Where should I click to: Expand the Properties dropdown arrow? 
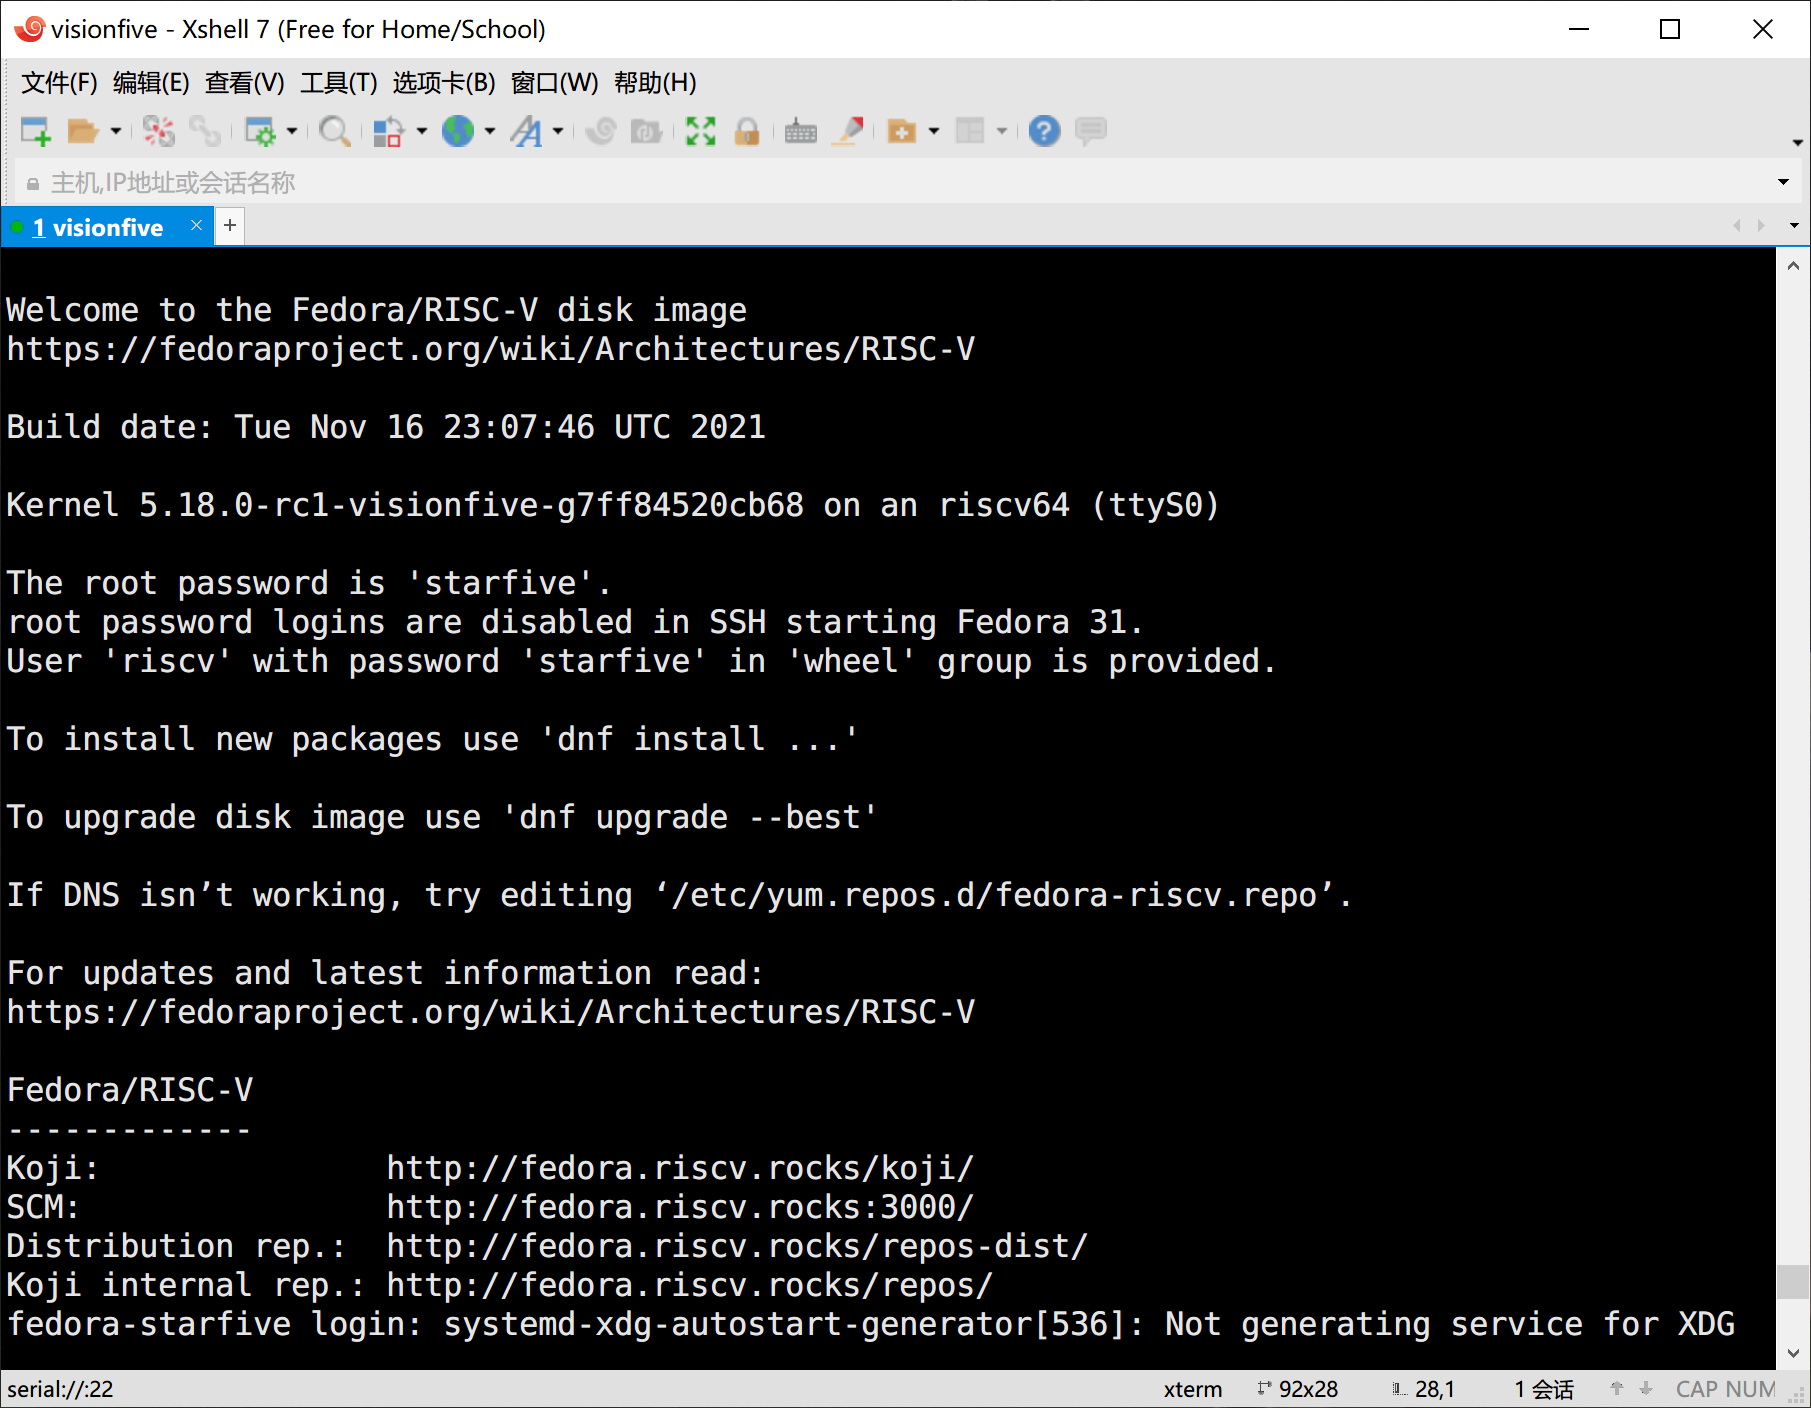tap(292, 131)
